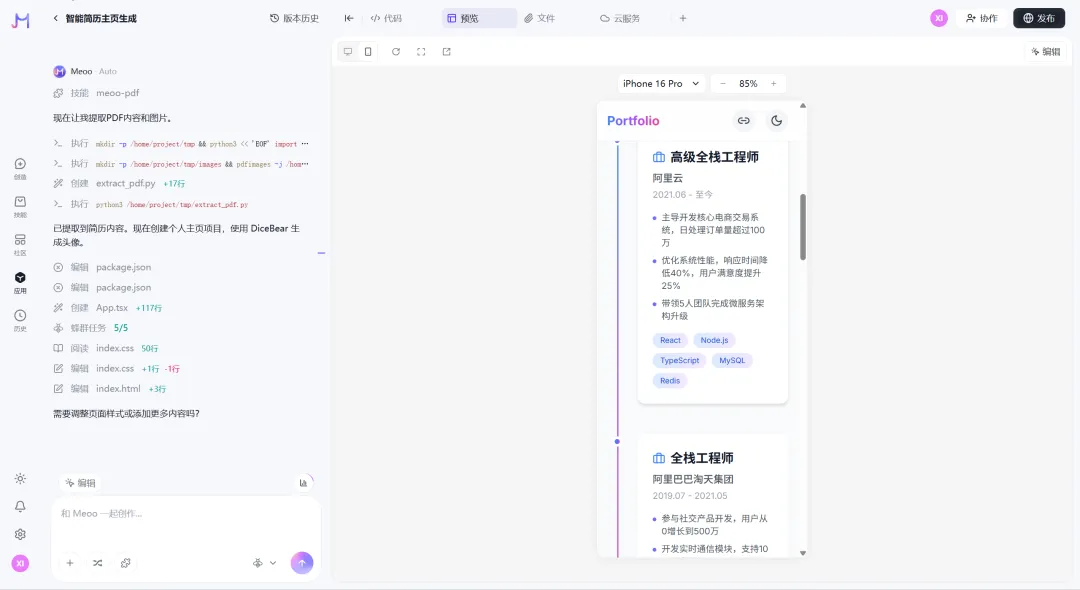
Task: Send the message with the purple arrow button
Action: (x=302, y=563)
